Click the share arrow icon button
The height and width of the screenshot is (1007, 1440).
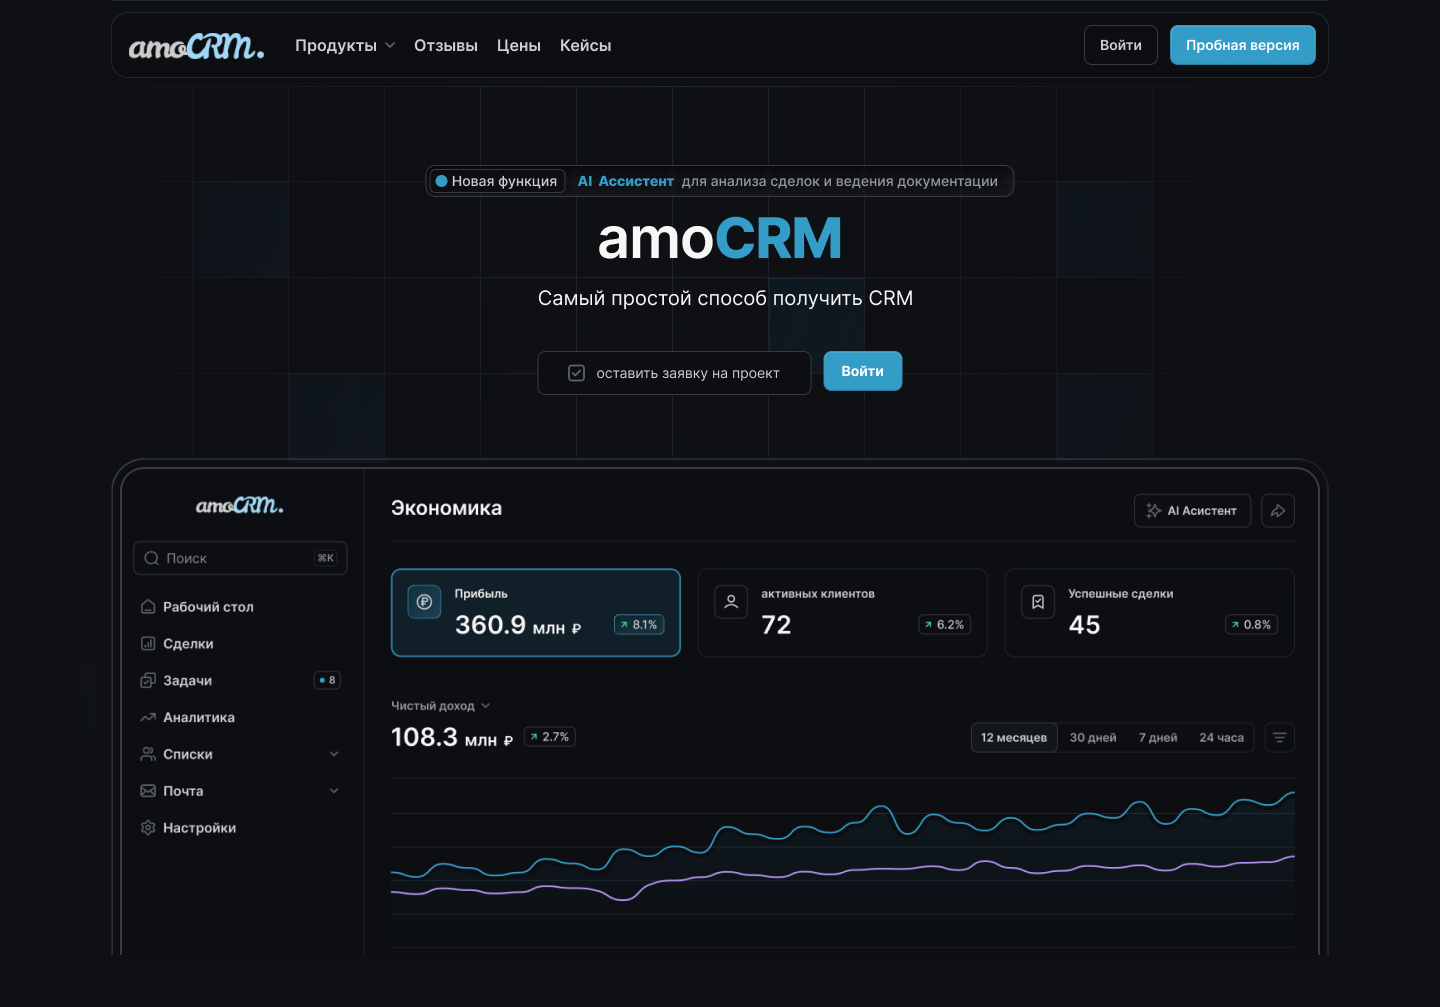pos(1278,510)
